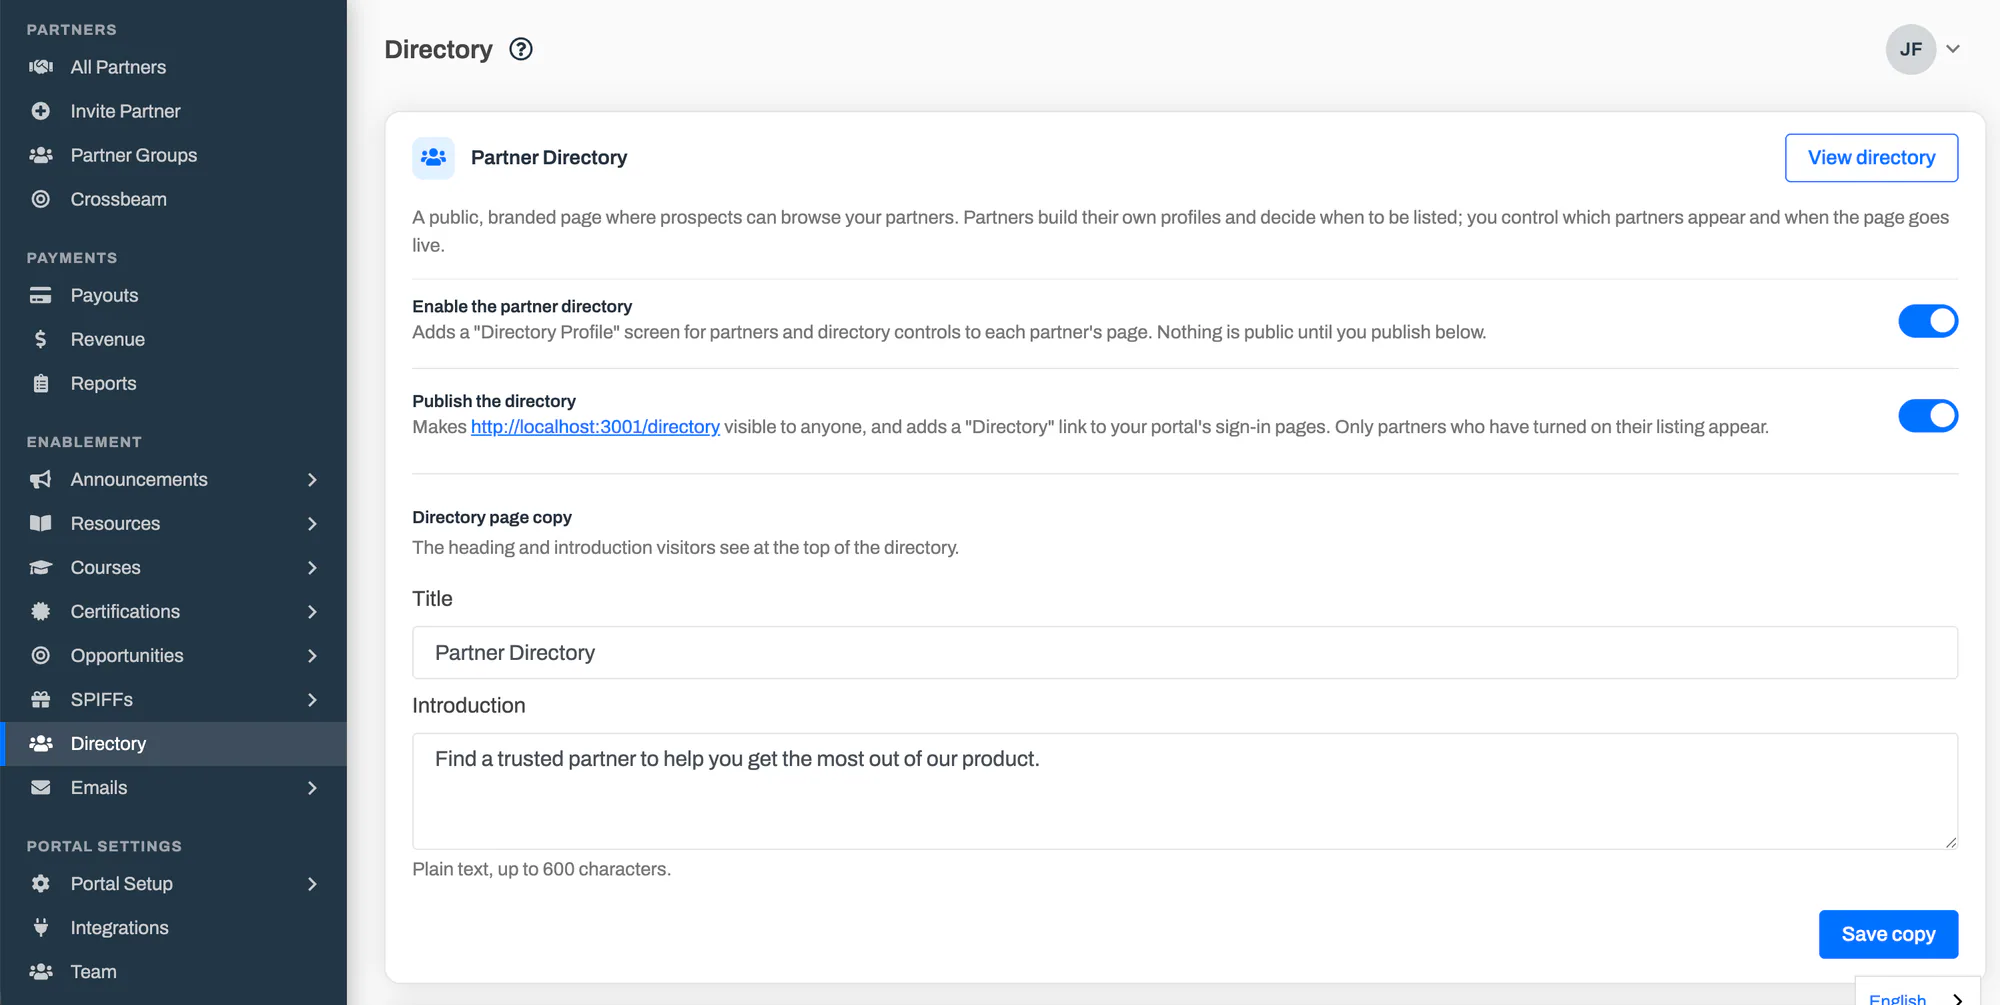Click the Save copy button
This screenshot has width=2000, height=1005.
tap(1888, 934)
